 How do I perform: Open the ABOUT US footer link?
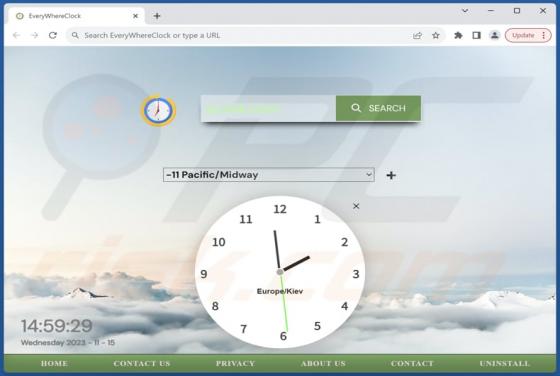point(323,364)
